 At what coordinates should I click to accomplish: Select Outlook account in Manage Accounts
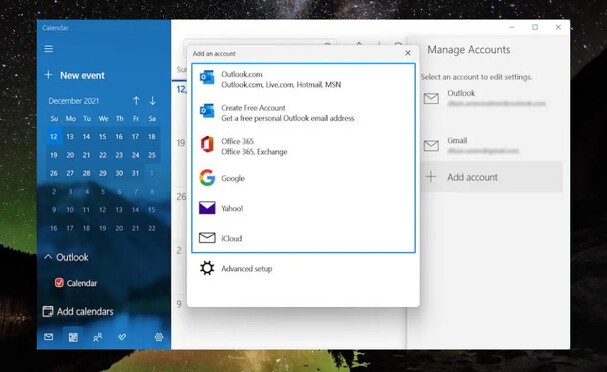point(492,98)
